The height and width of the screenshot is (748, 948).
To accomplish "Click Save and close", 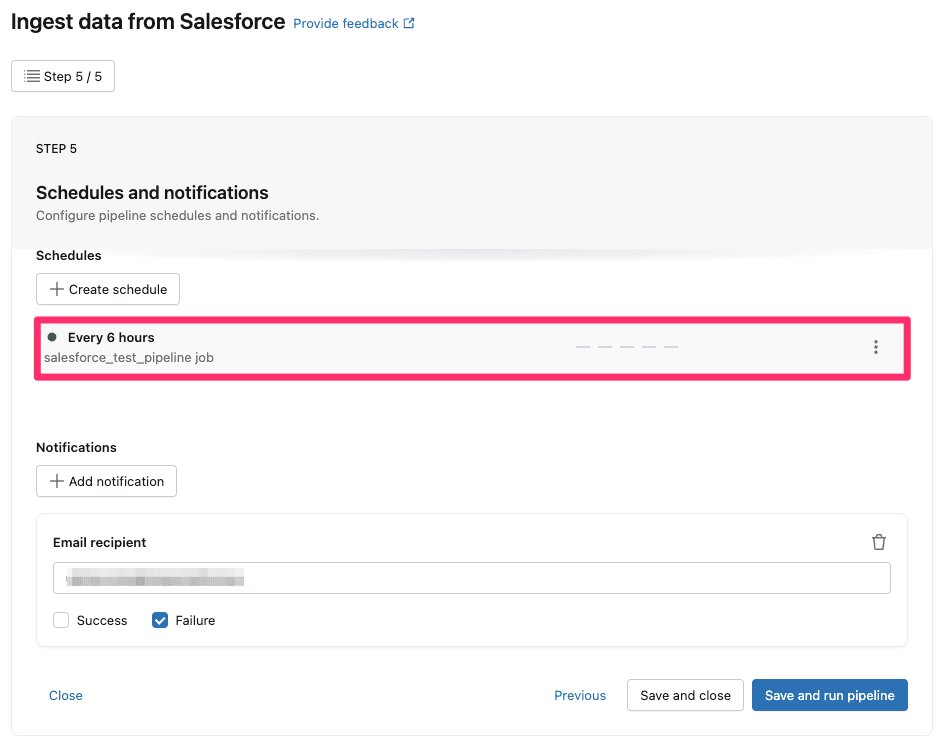I will 684,694.
